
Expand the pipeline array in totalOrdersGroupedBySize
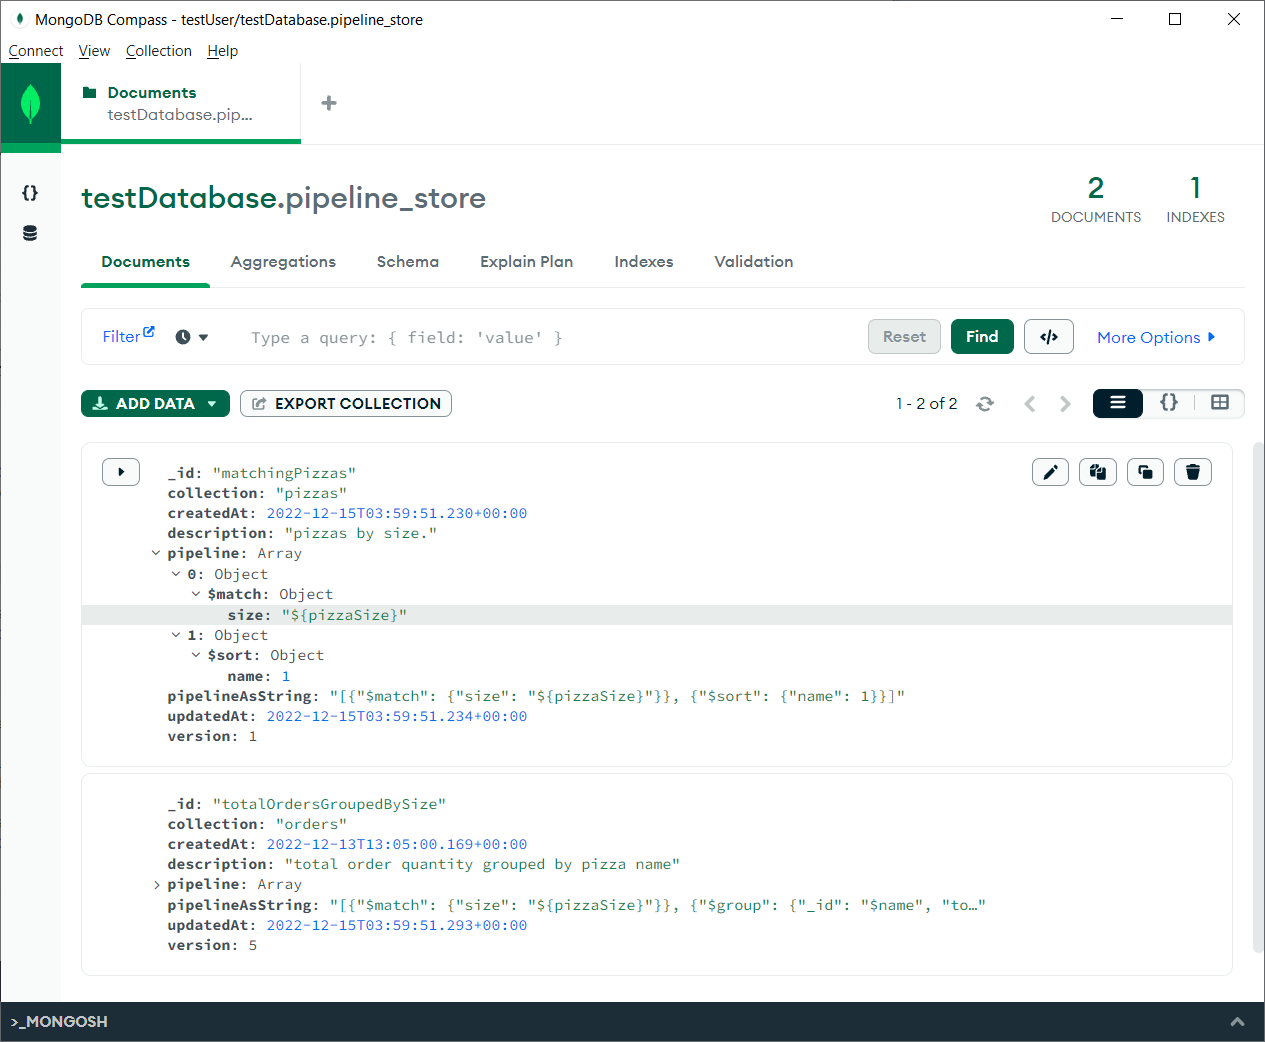click(x=156, y=885)
